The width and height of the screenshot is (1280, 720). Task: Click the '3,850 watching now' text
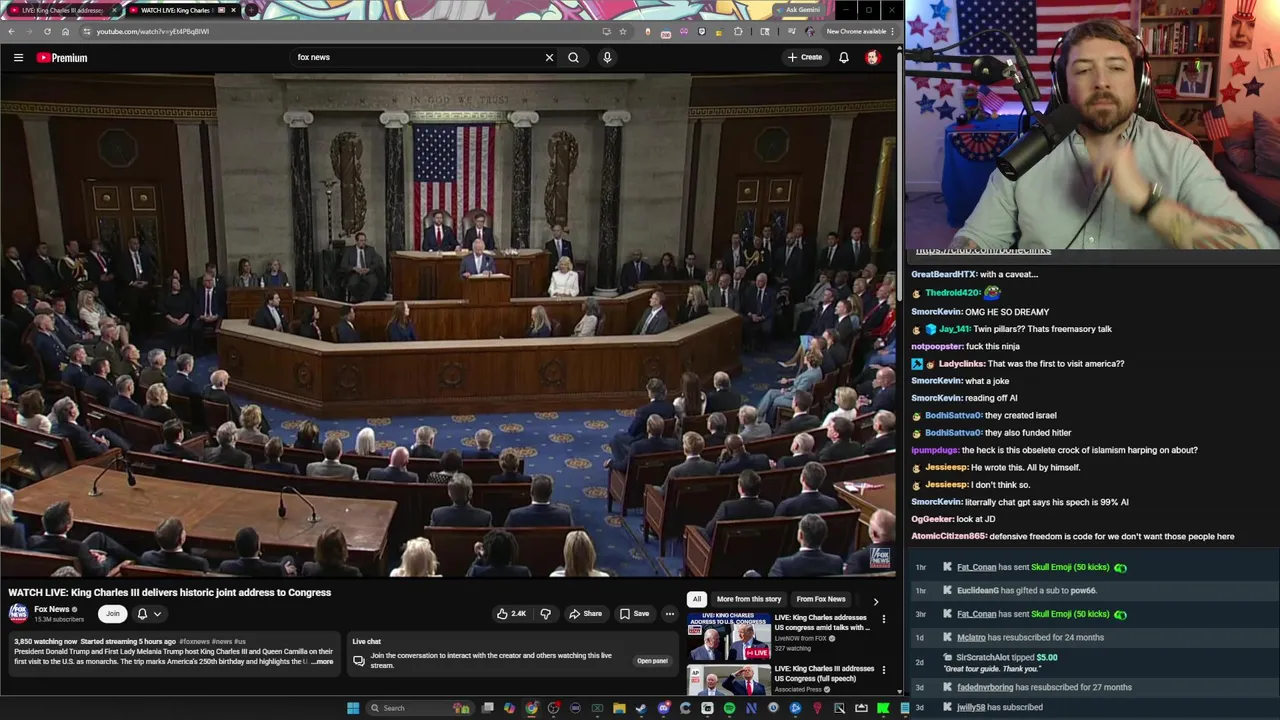[x=45, y=641]
